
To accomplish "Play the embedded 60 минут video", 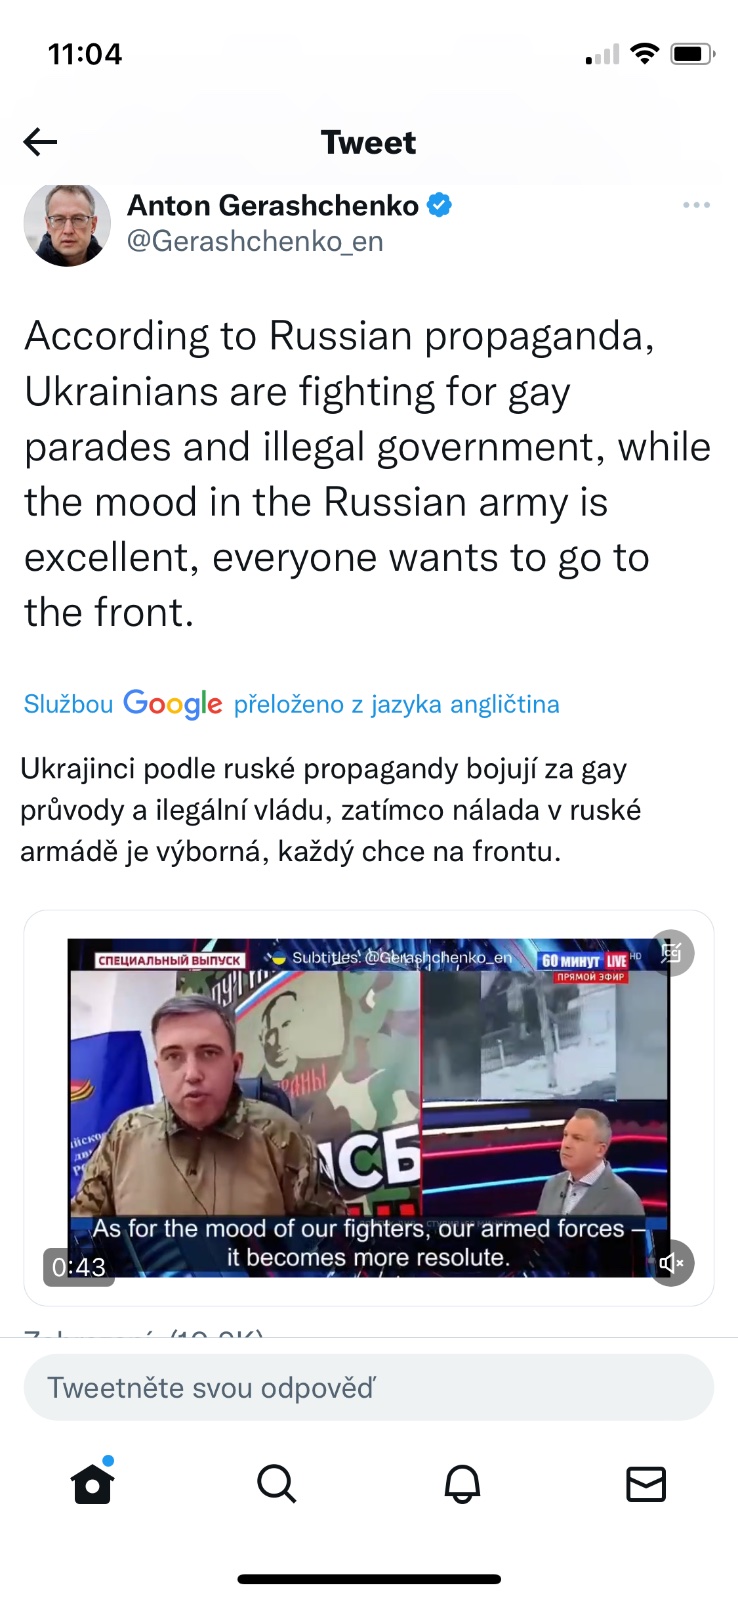I will click(369, 1108).
